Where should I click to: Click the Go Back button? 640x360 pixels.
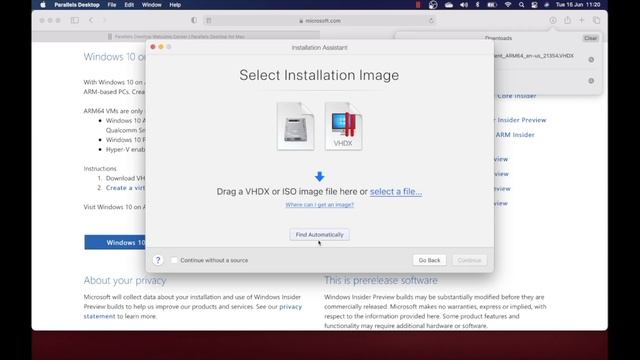[x=429, y=260]
